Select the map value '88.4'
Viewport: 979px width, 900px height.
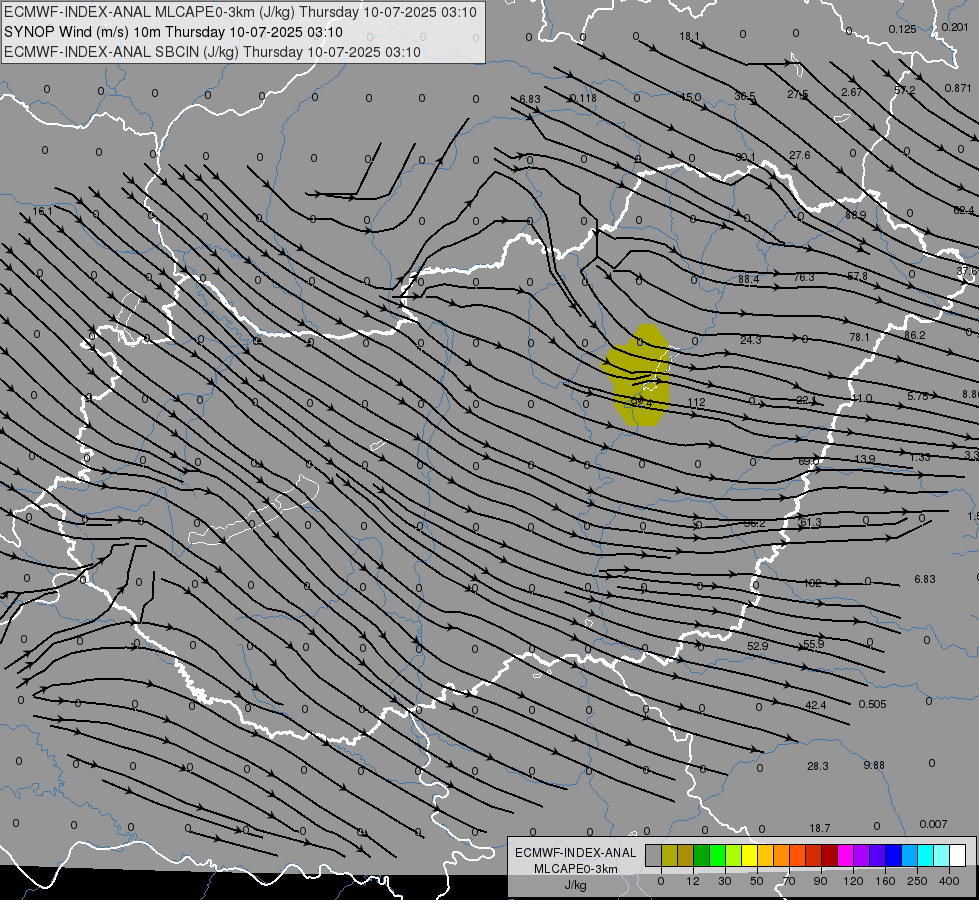pyautogui.click(x=748, y=279)
